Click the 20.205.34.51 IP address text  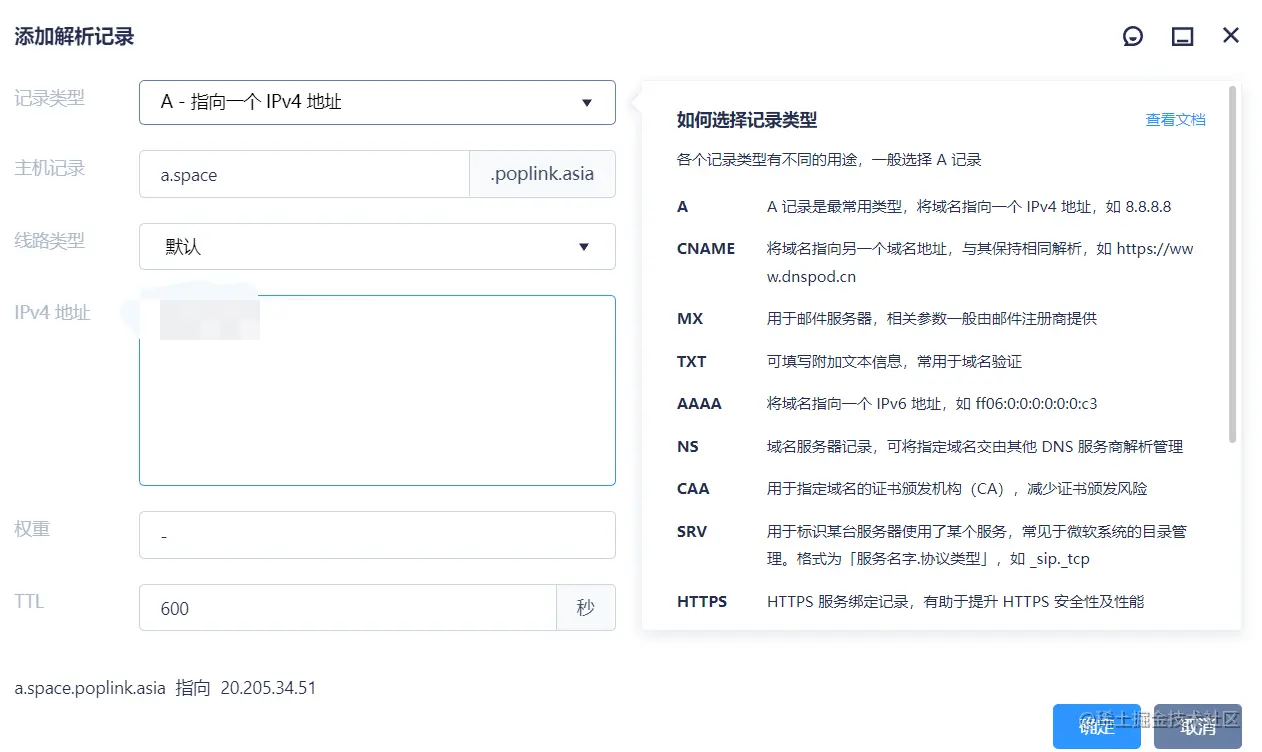click(268, 688)
